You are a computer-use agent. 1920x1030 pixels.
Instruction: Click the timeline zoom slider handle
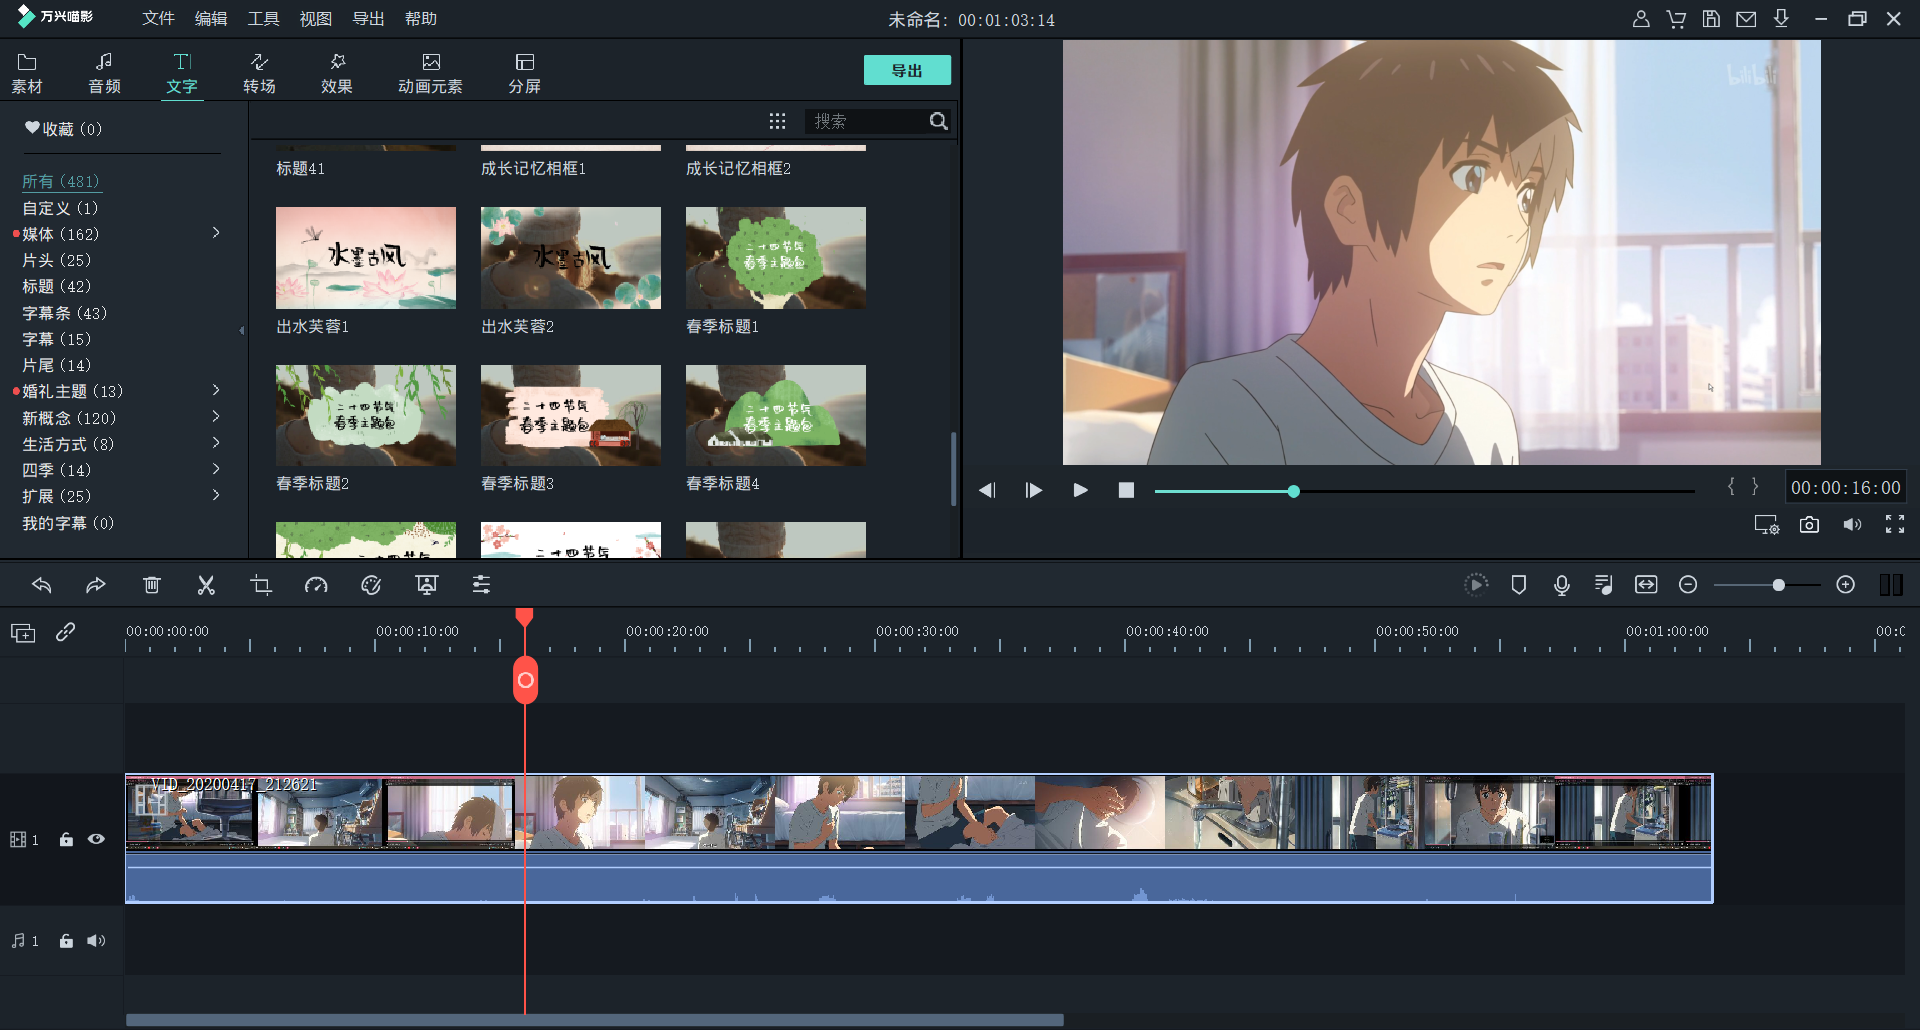[x=1778, y=585]
